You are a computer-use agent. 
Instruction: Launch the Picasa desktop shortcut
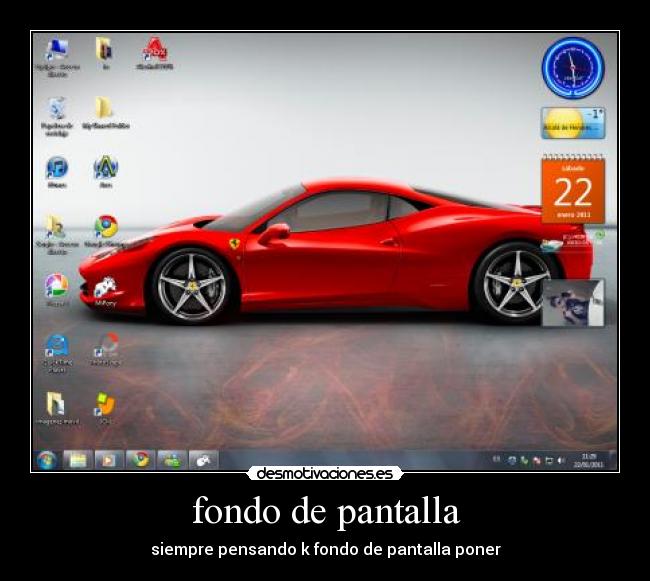[x=57, y=290]
